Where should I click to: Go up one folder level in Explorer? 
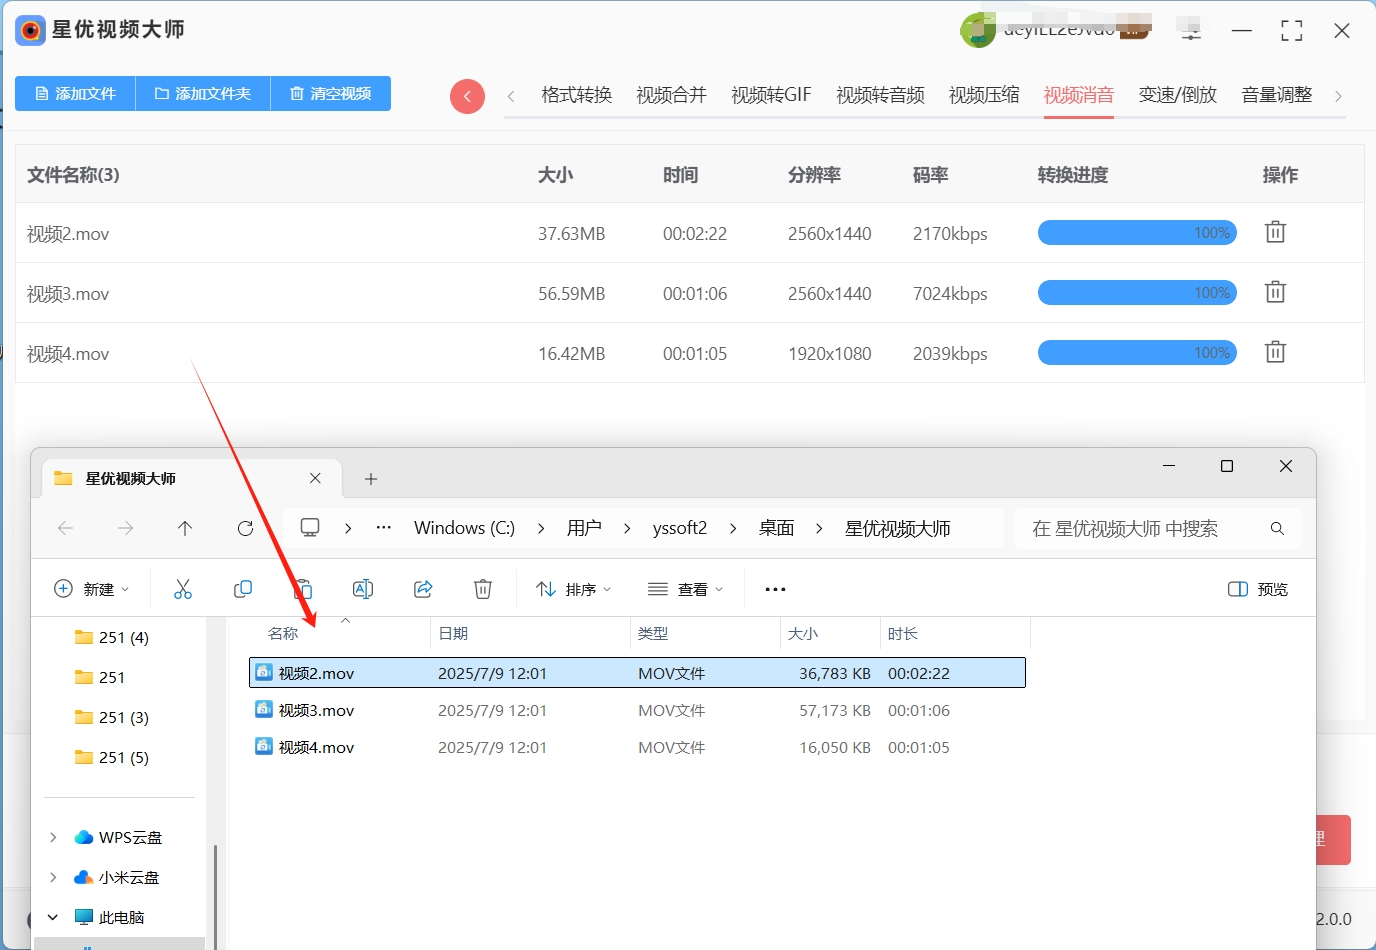185,528
